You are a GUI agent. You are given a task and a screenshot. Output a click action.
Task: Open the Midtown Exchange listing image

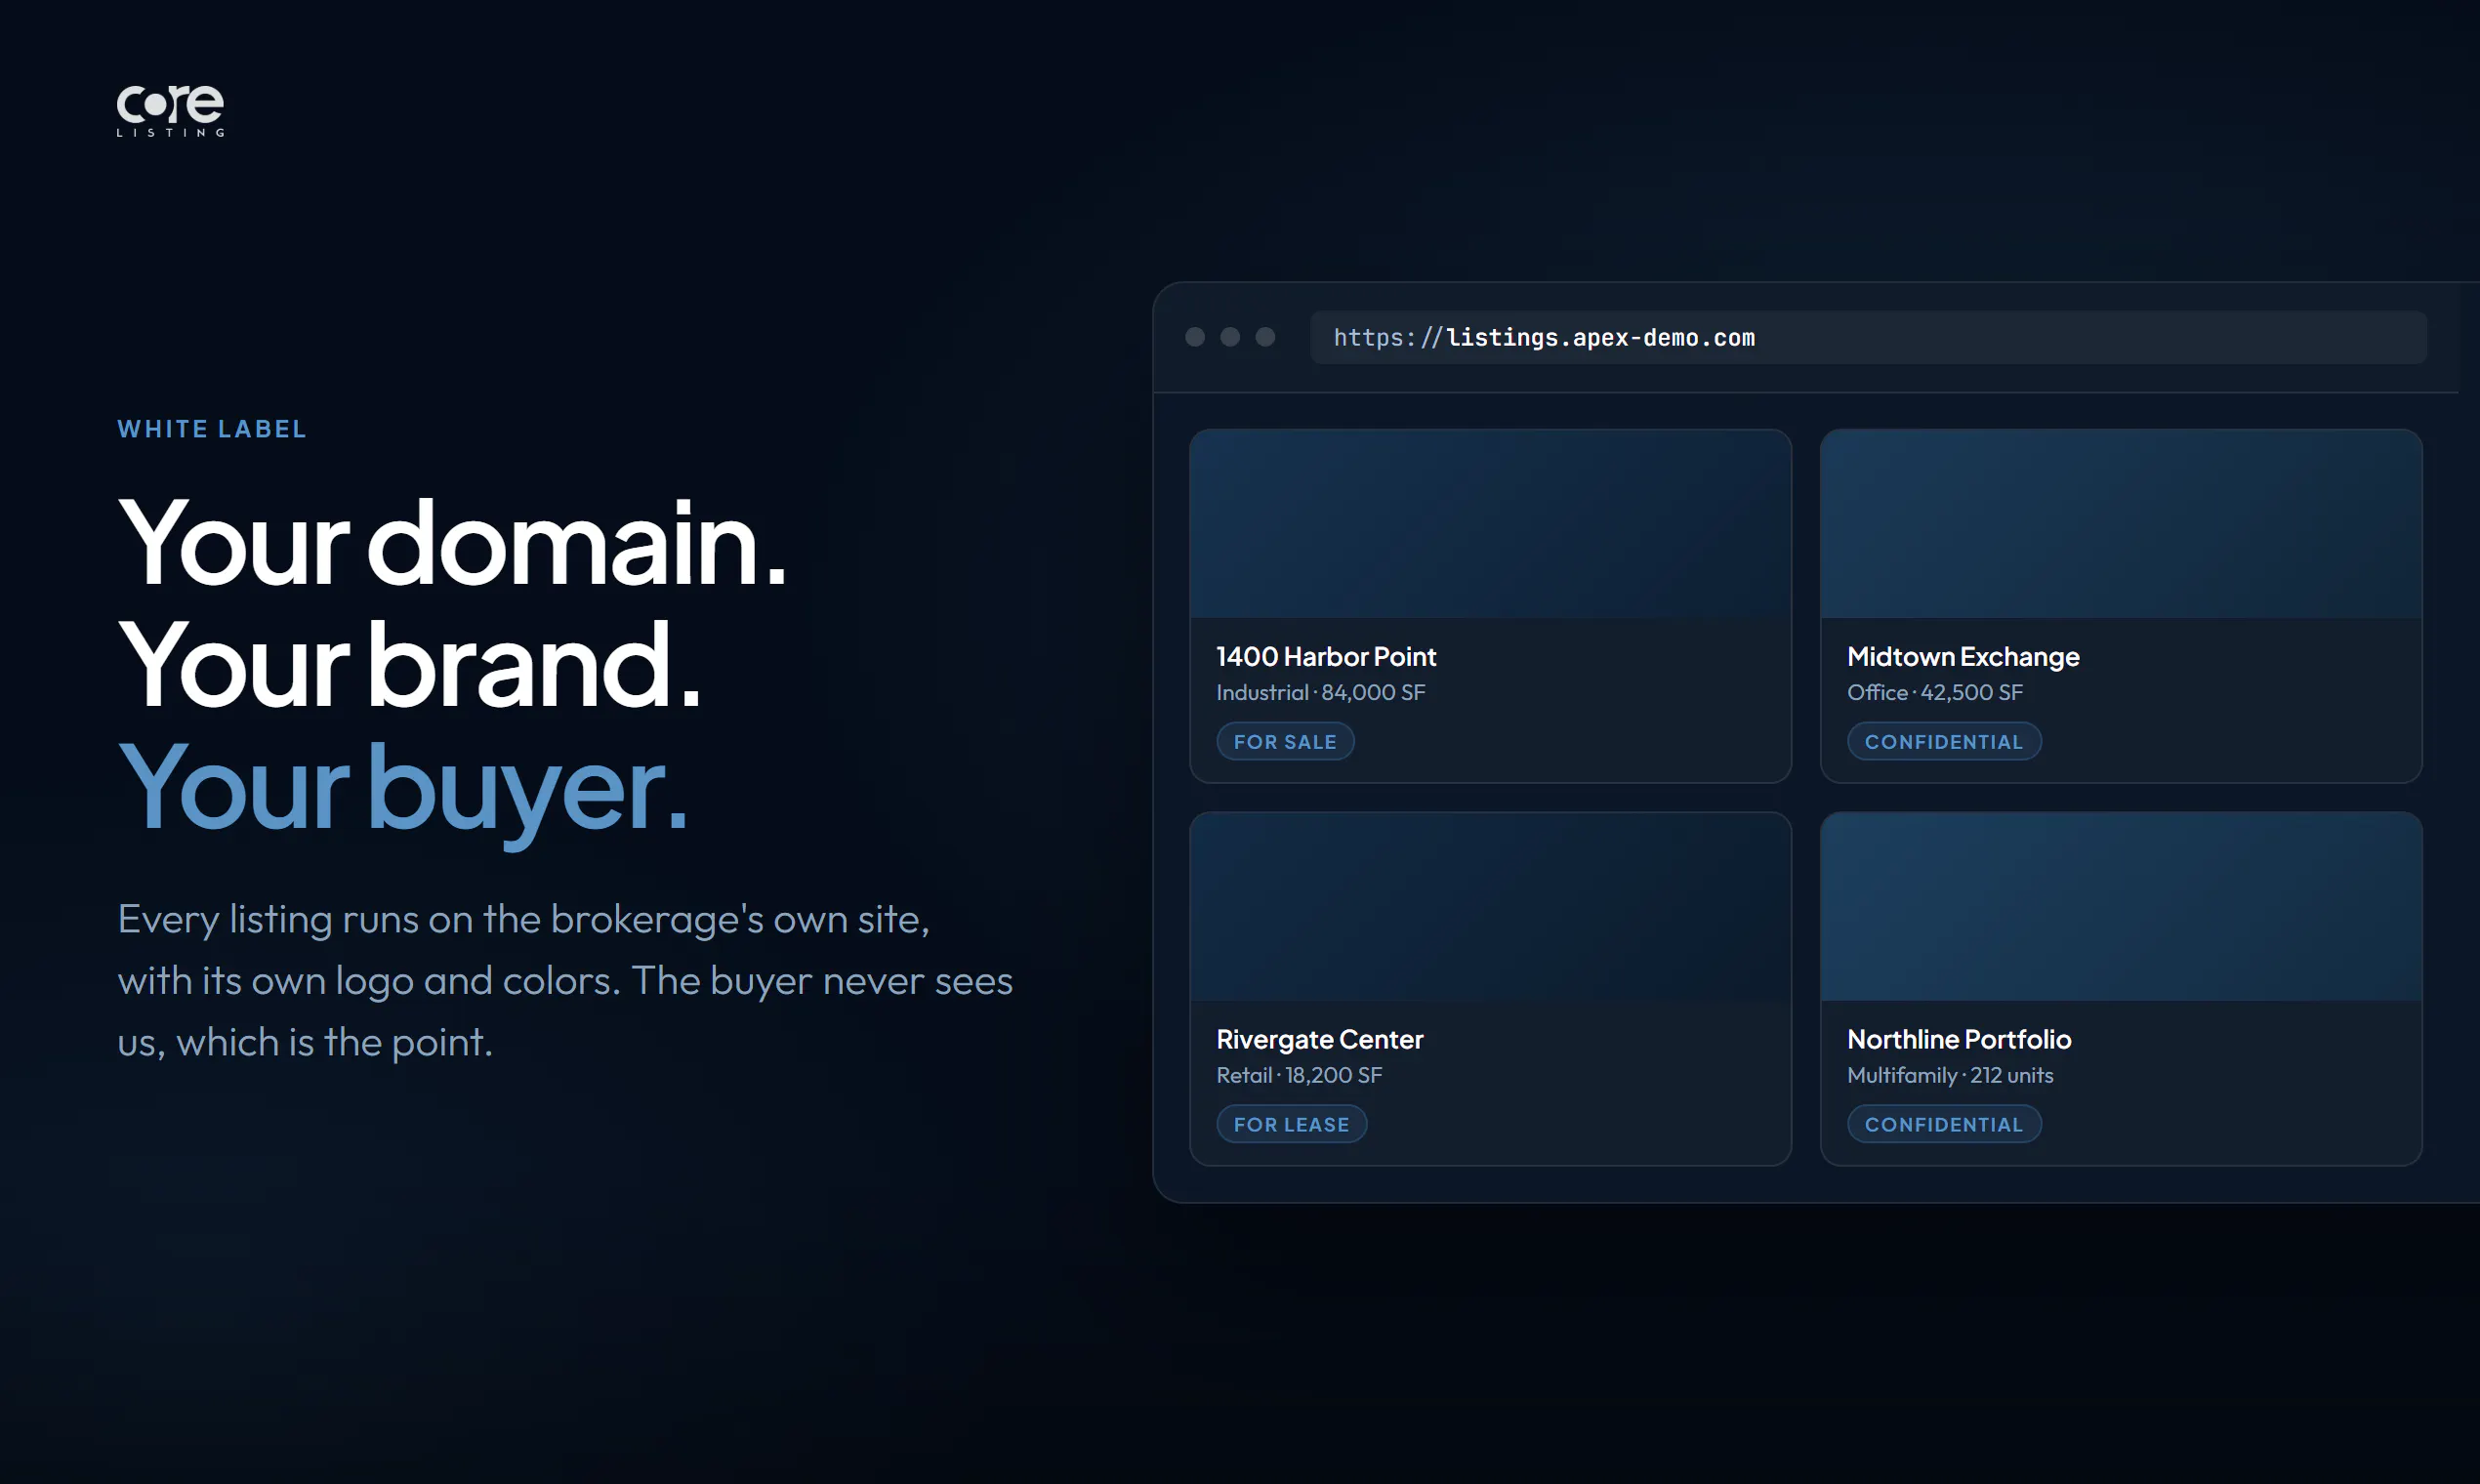tap(2121, 524)
